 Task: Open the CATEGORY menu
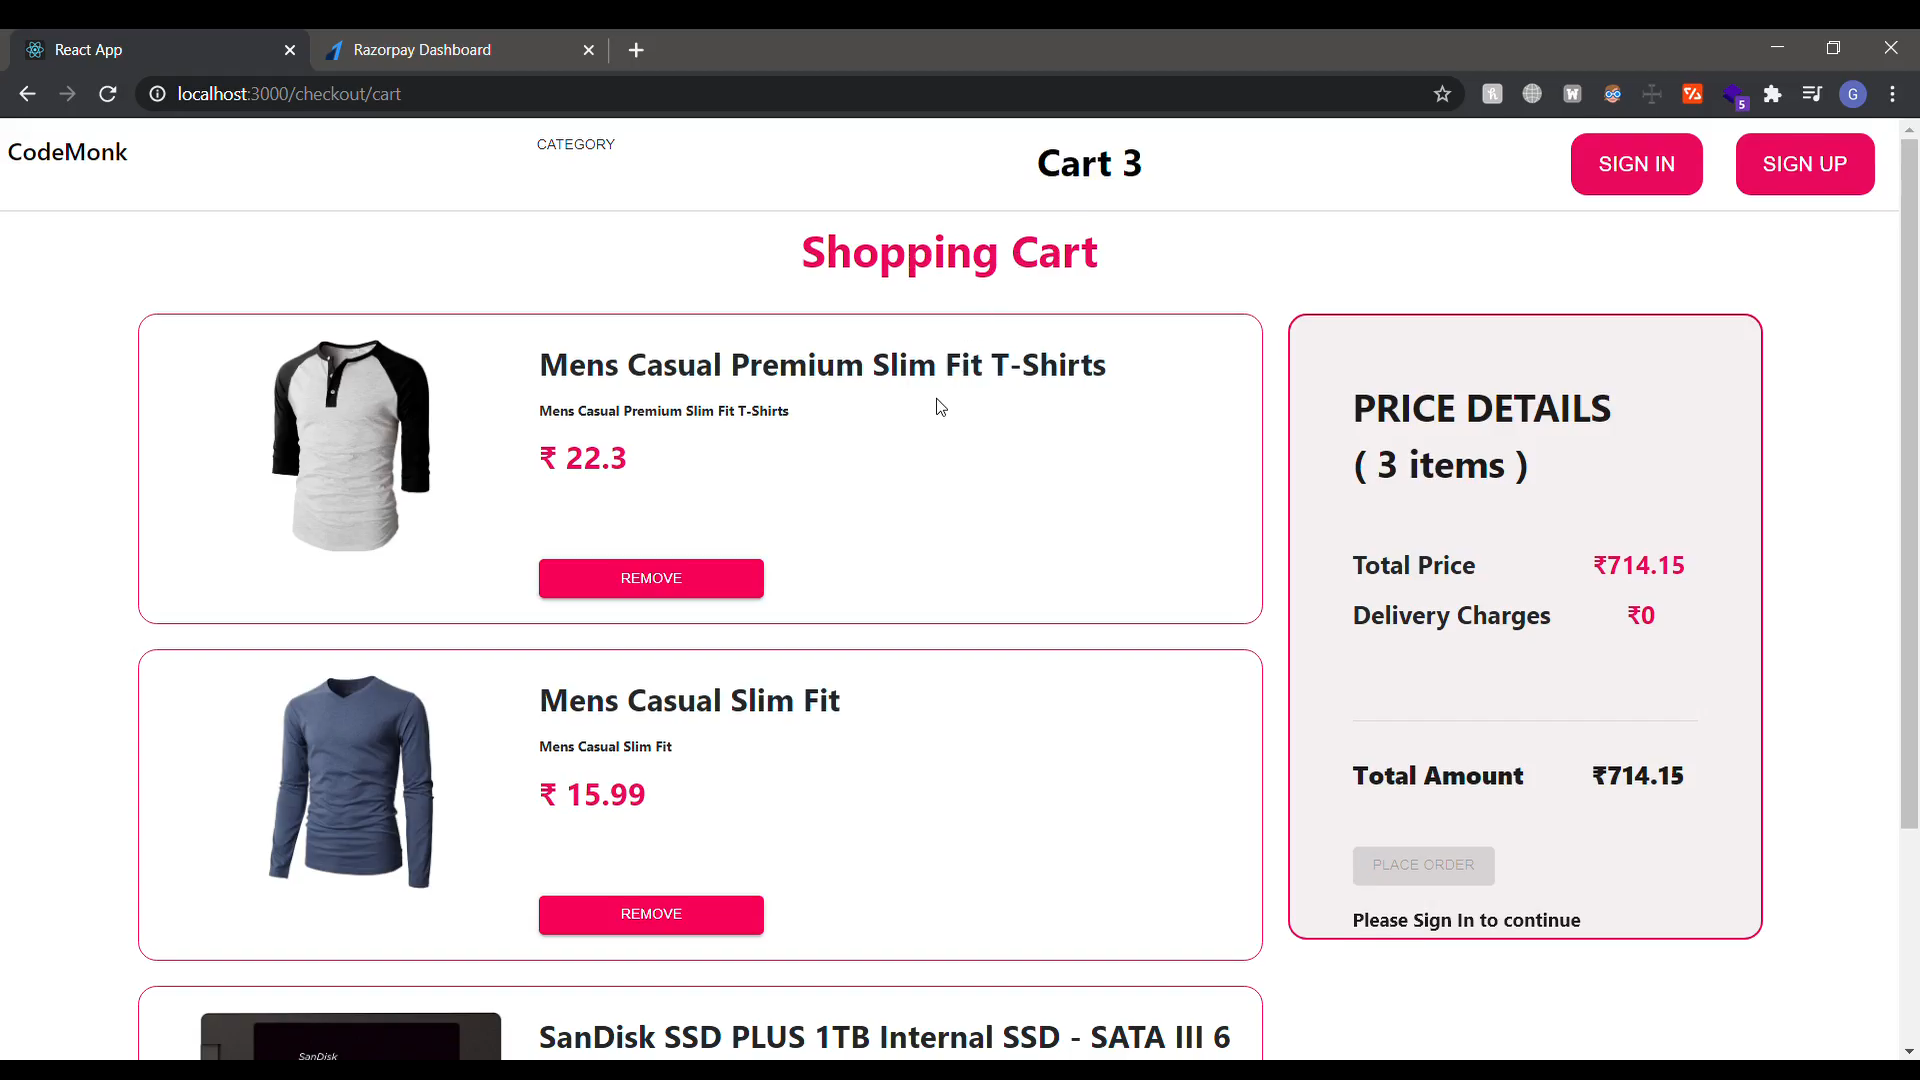point(575,144)
